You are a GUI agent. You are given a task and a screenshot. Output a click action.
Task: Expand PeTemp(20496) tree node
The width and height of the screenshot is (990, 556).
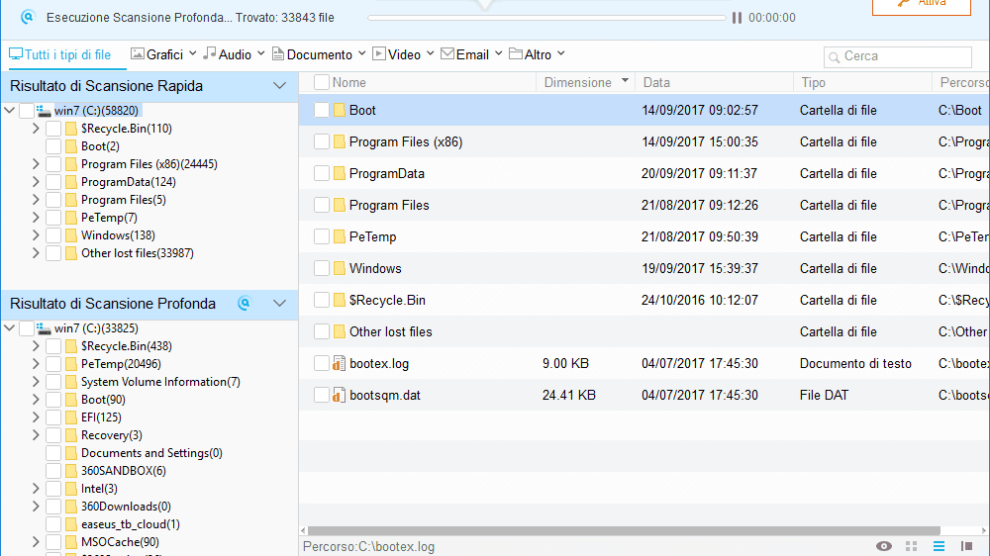(36, 364)
